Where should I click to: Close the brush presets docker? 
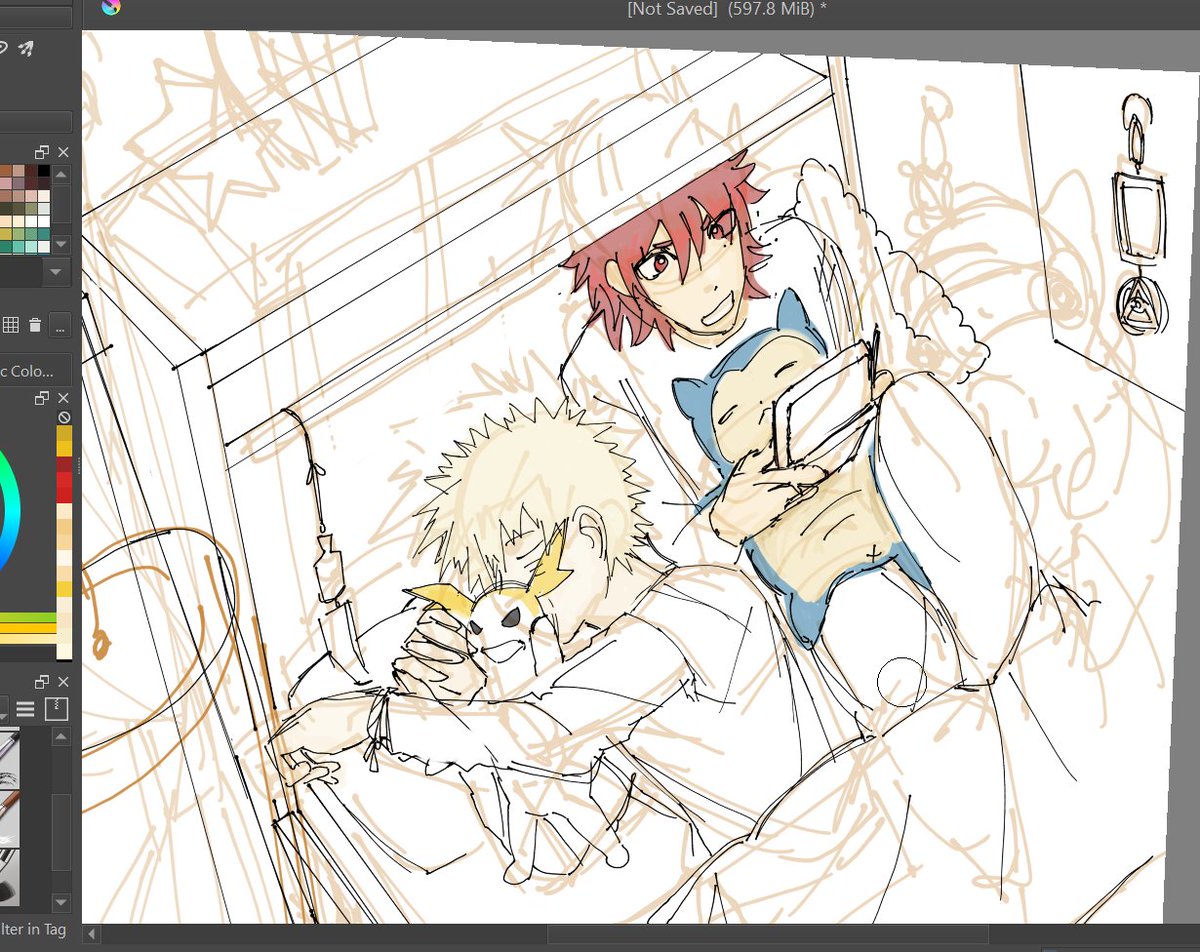pyautogui.click(x=63, y=682)
